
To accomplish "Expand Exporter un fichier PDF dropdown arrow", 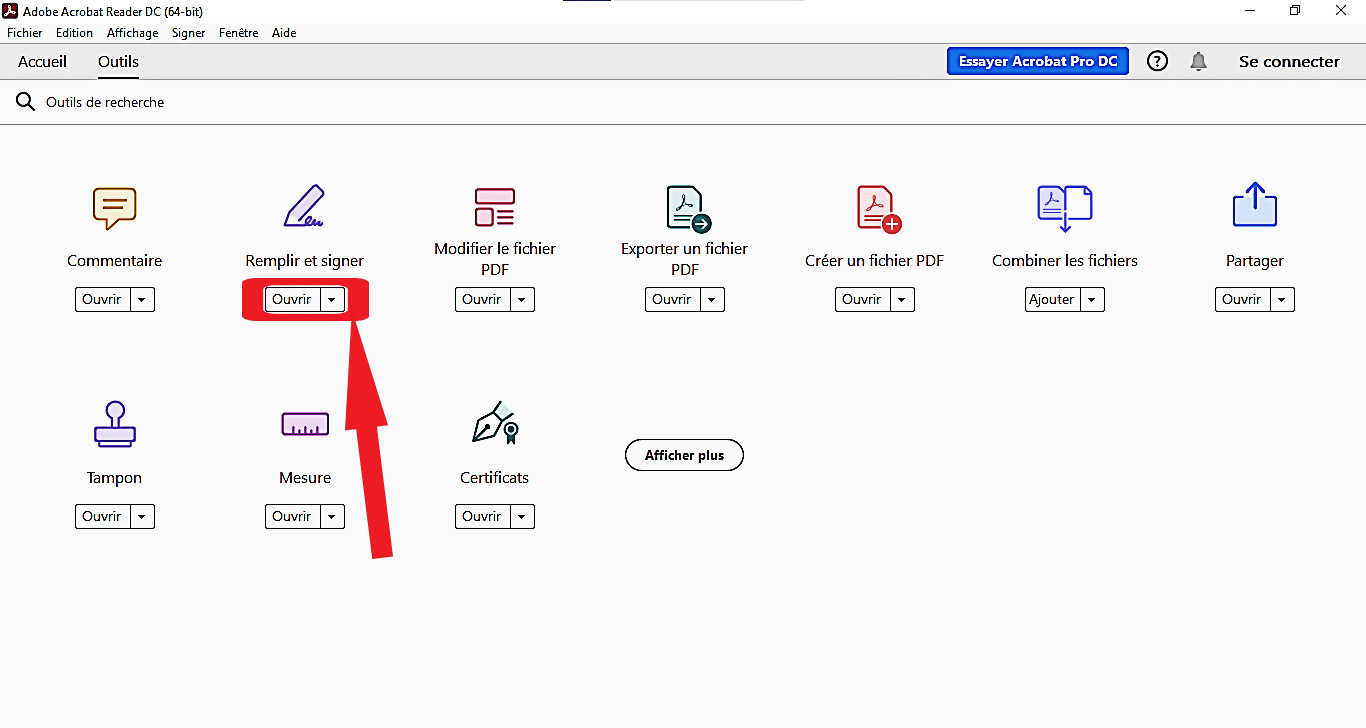I will (712, 299).
